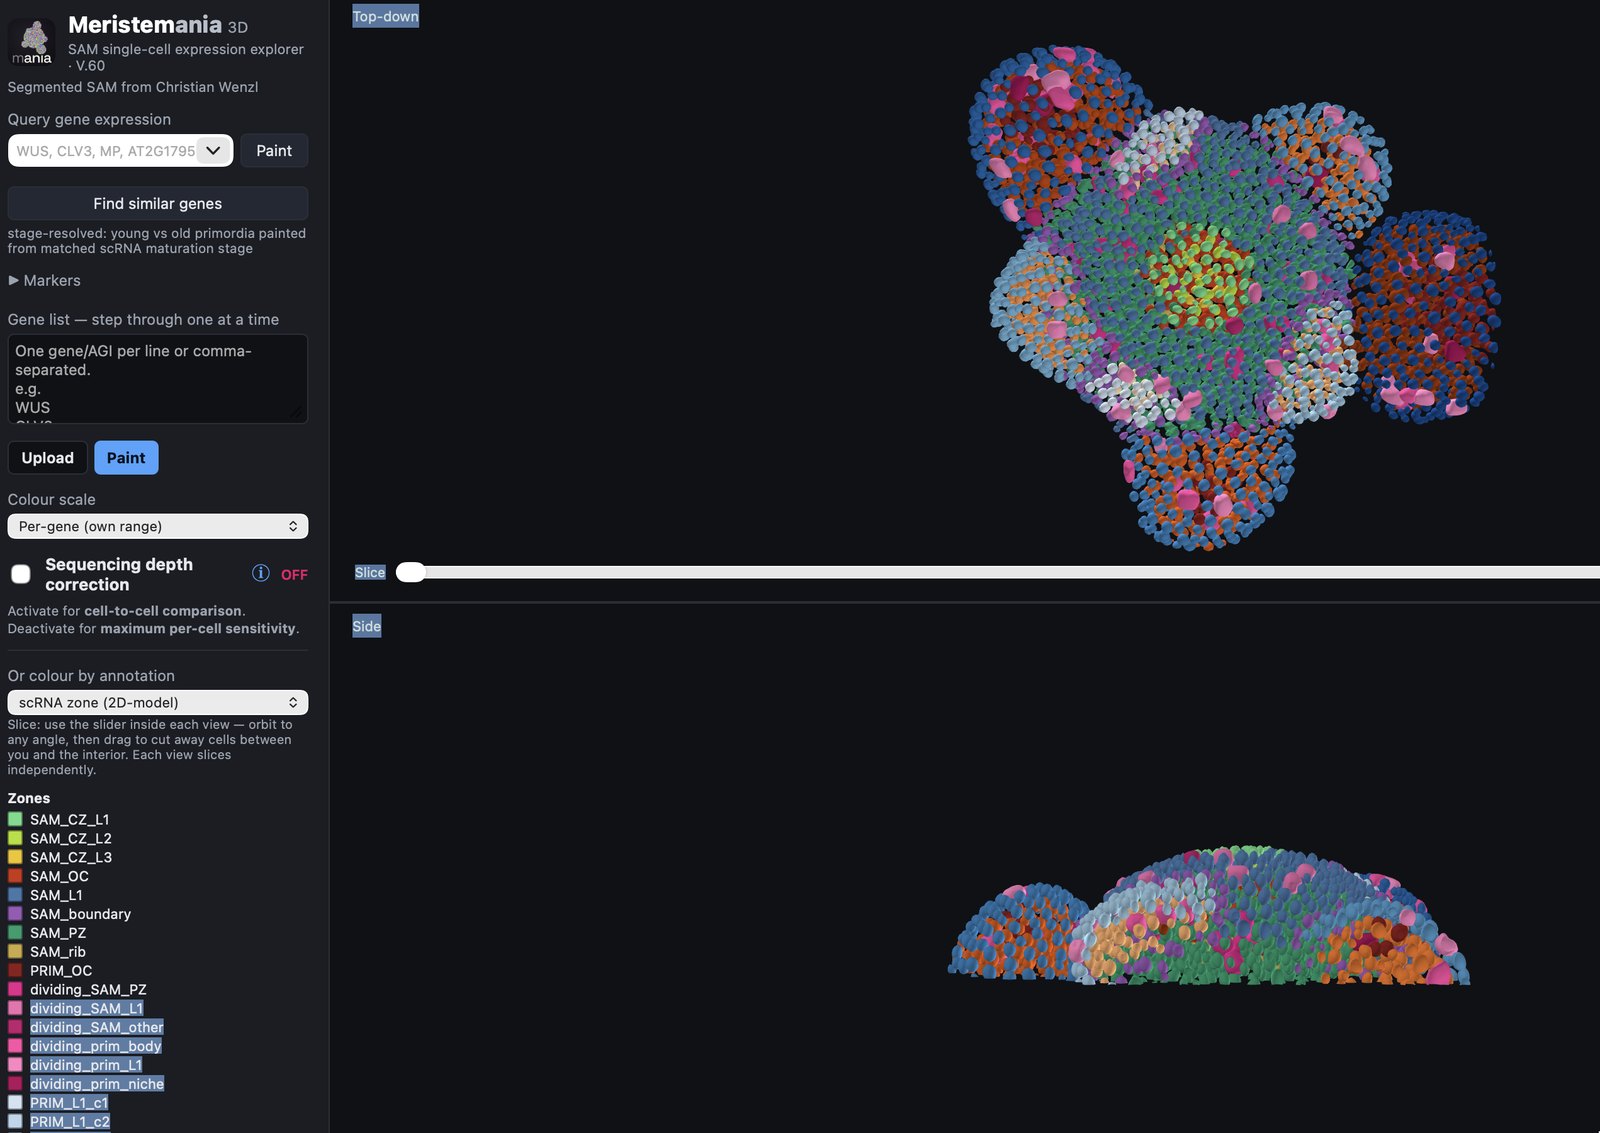Open the Colour scale Per-gene dropdown
1600x1133 pixels.
point(158,526)
